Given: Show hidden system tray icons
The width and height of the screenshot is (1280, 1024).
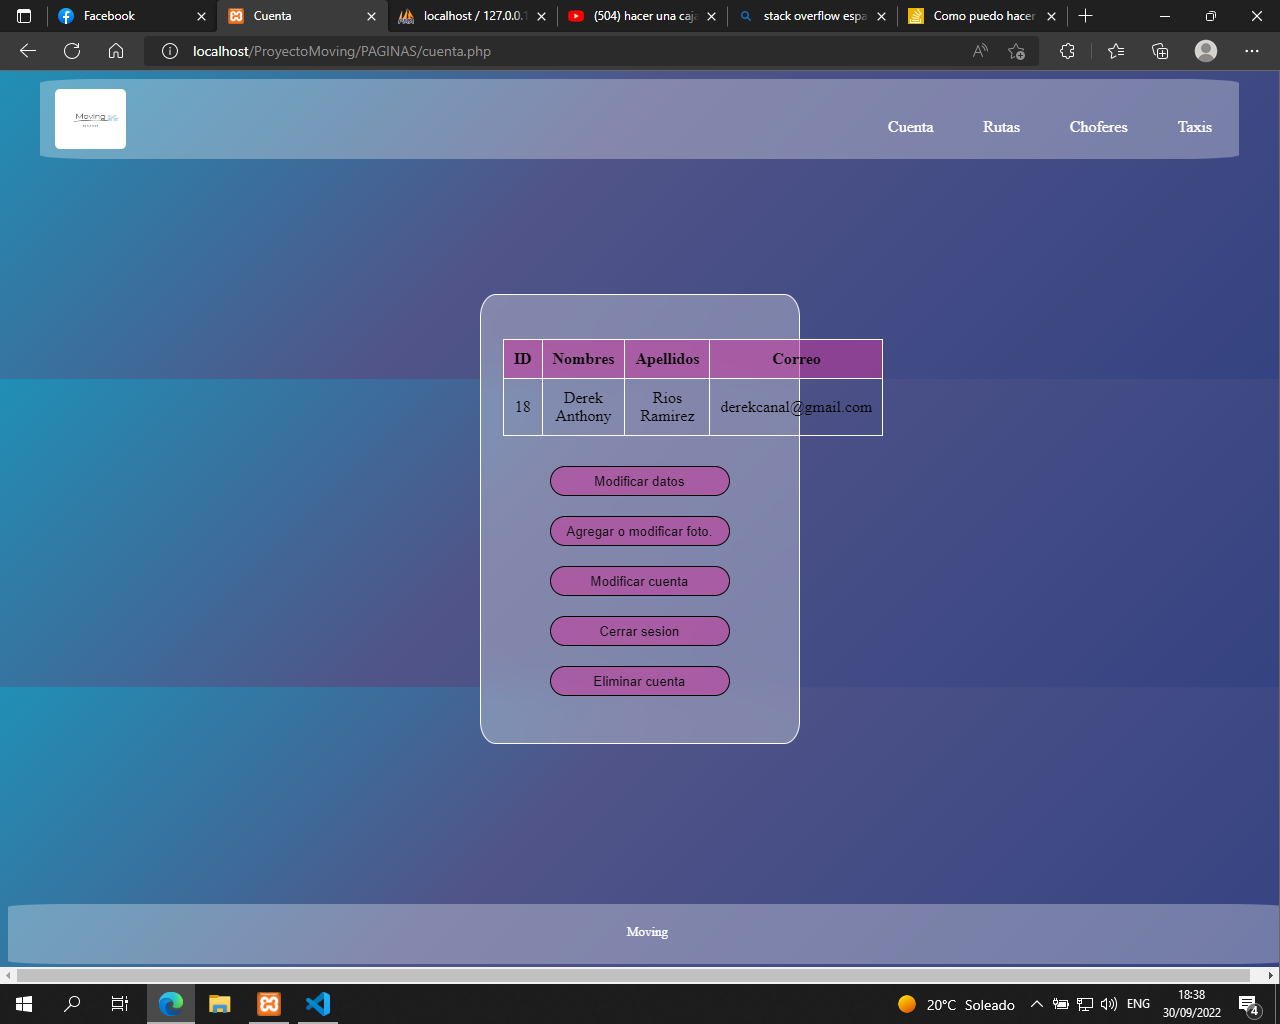Looking at the screenshot, I should [1037, 1004].
